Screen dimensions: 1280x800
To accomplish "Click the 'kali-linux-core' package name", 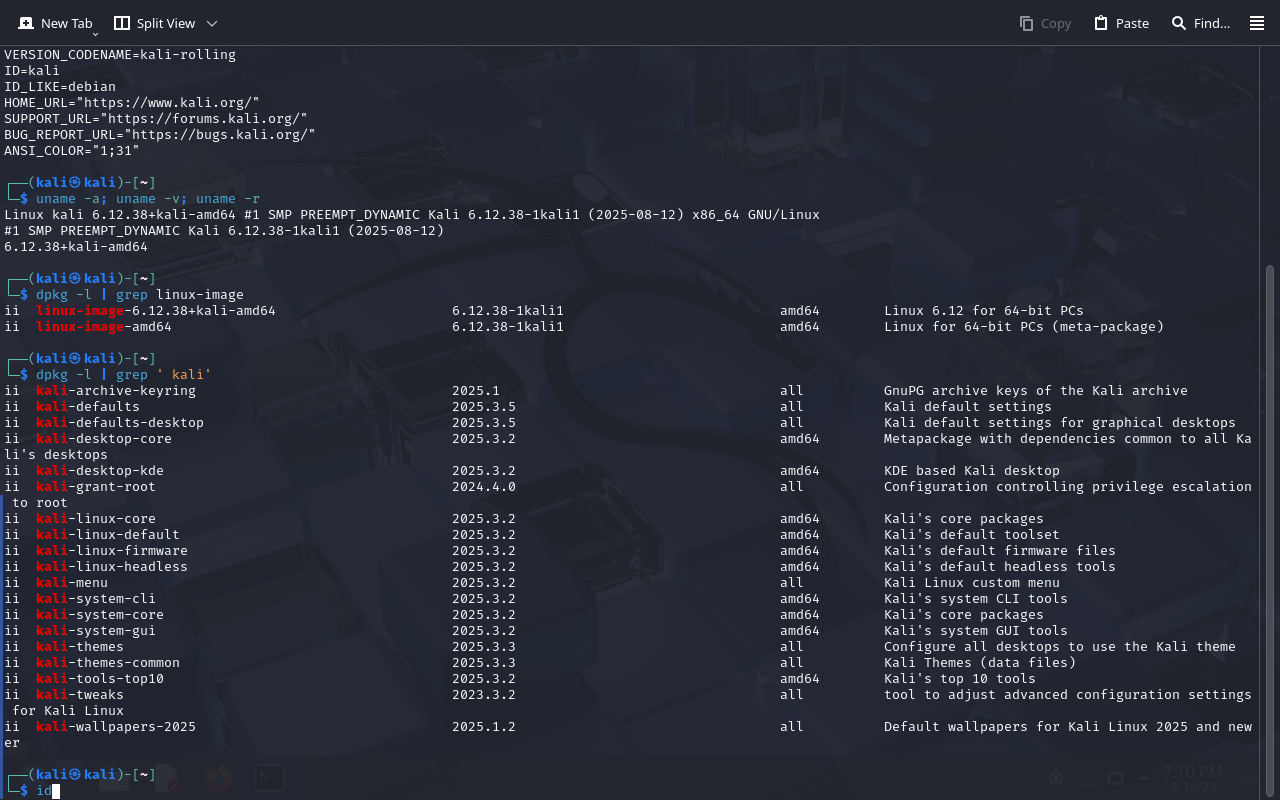I will 96,519.
